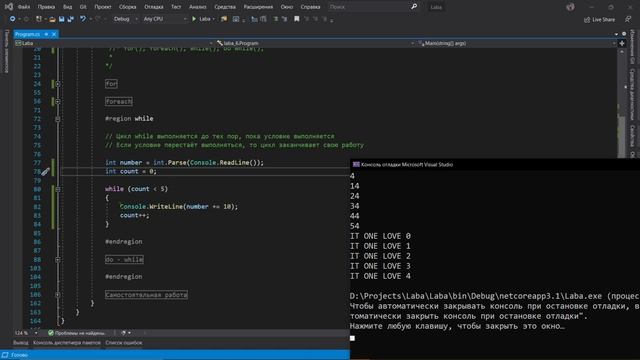Open the document tab list dropdown arrow
The width and height of the screenshot is (640, 360).
(616, 34)
